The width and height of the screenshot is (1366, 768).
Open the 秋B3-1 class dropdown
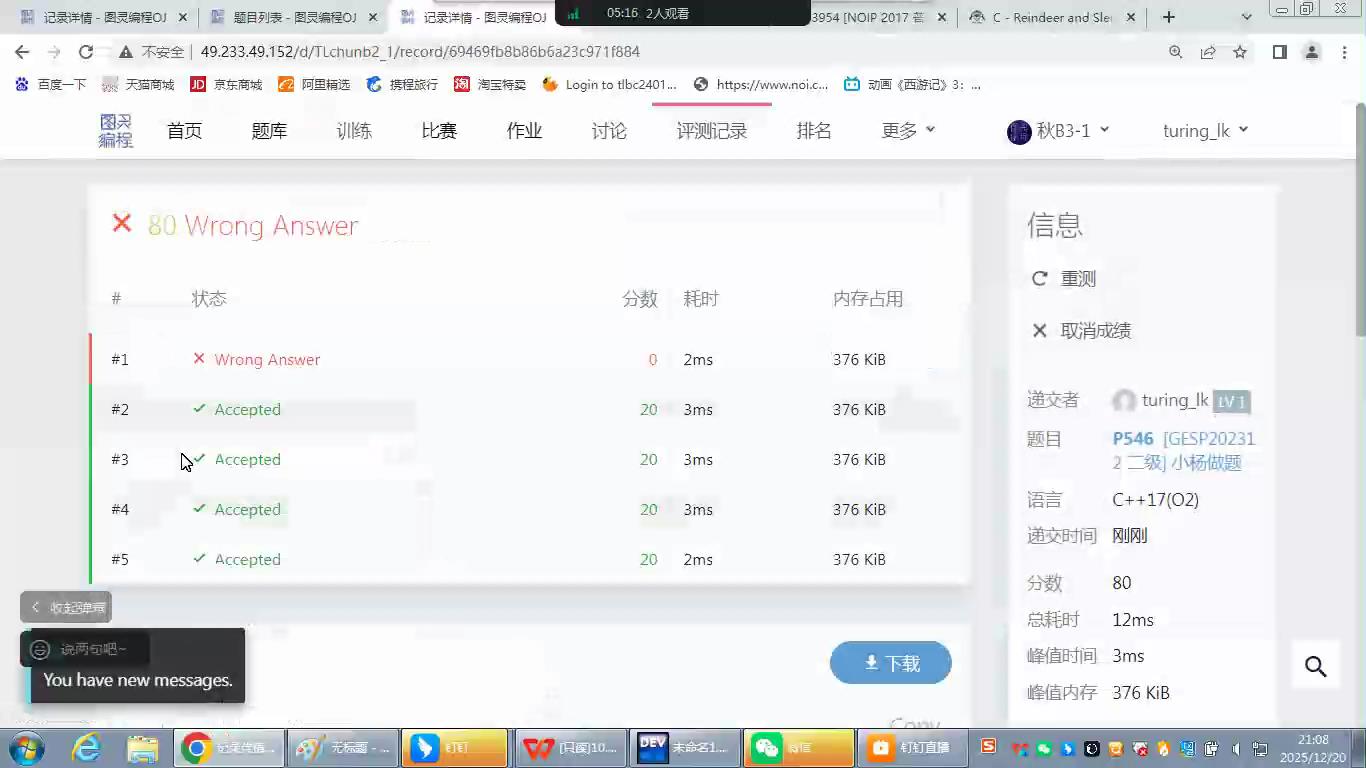[x=1058, y=131]
